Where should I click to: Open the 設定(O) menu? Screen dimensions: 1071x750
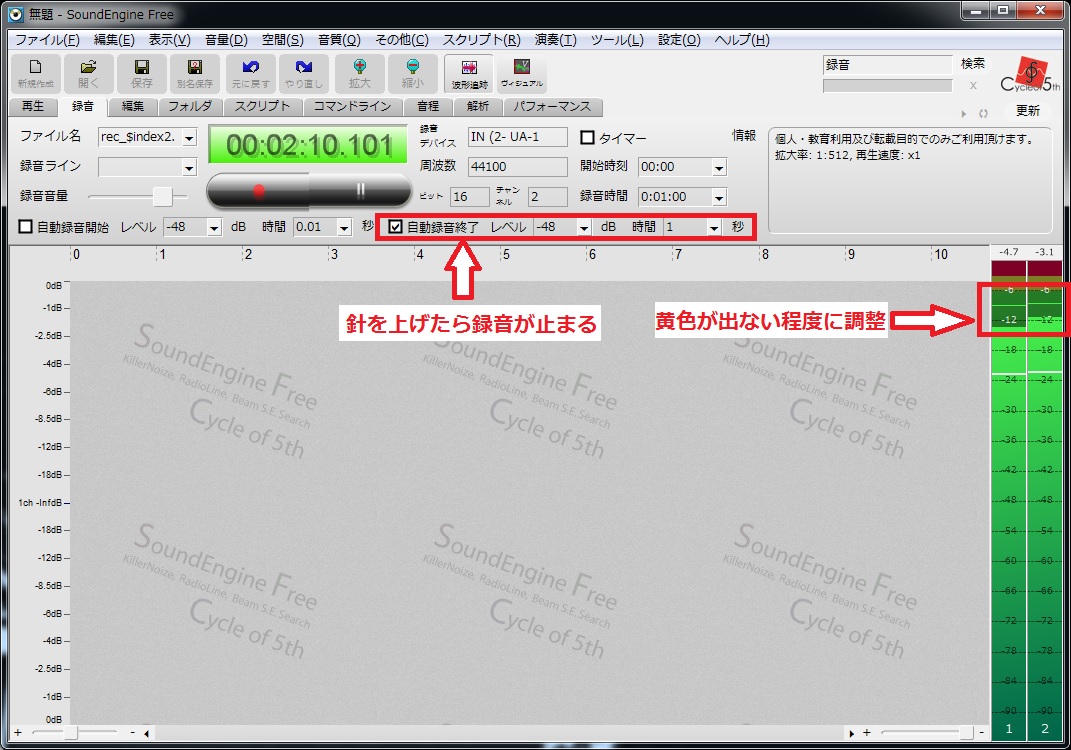pos(679,40)
